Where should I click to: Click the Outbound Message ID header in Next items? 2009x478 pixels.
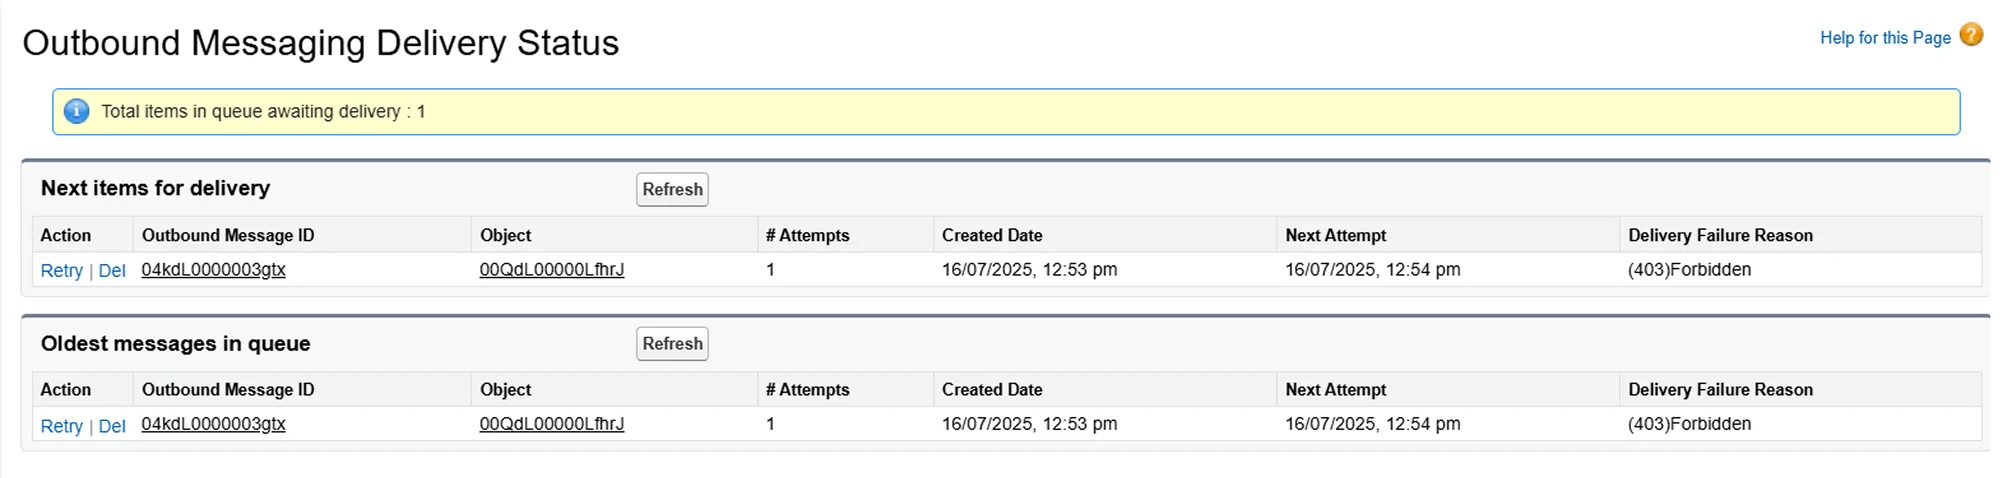click(x=228, y=235)
